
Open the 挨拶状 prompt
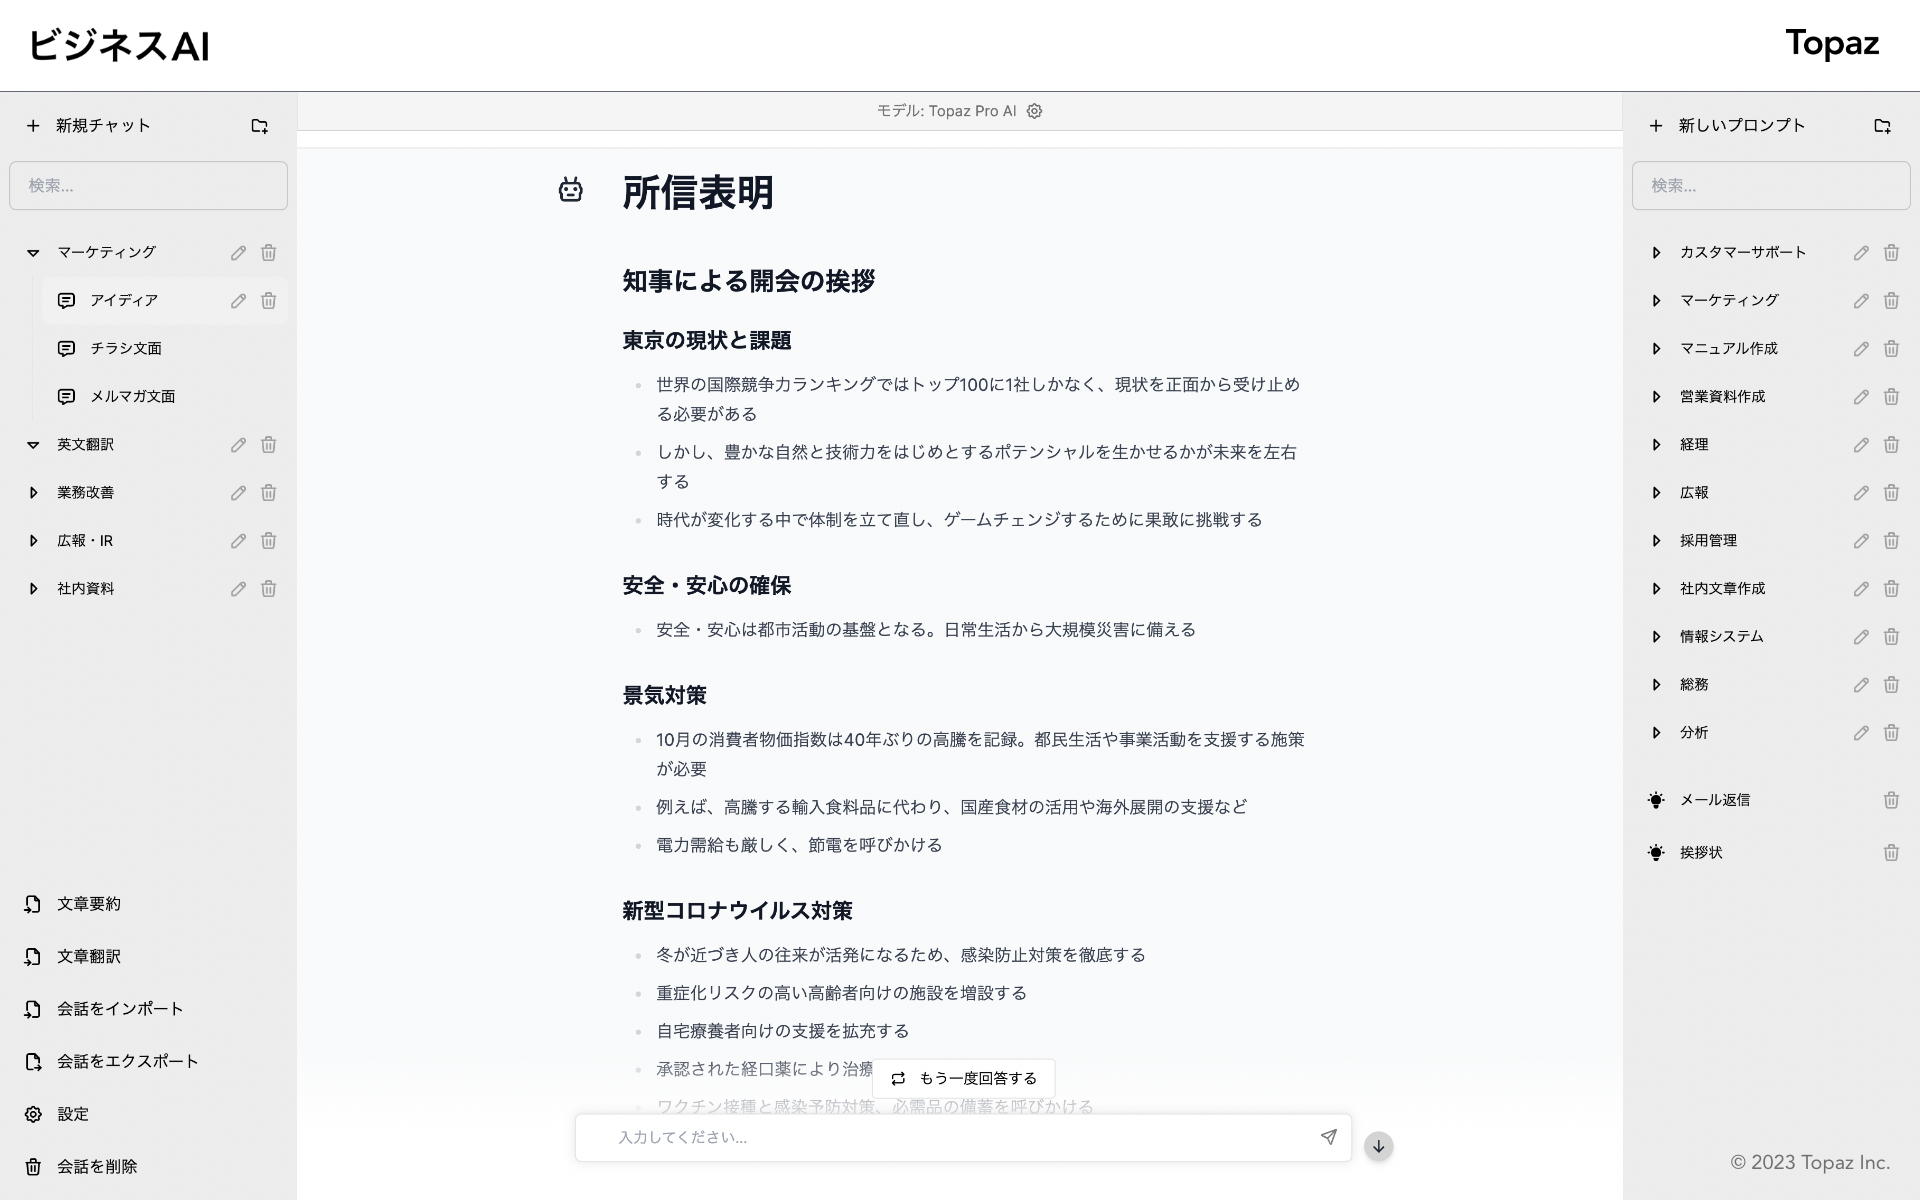tap(1700, 853)
